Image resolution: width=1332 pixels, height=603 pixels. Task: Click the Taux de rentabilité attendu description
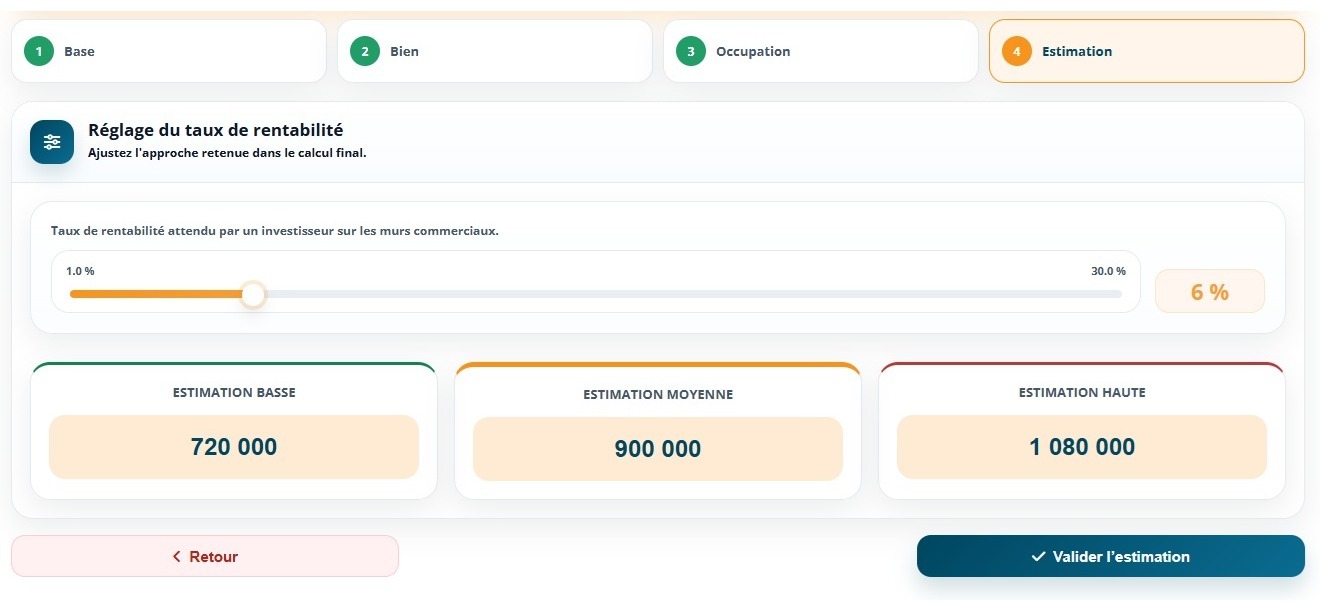click(x=275, y=231)
